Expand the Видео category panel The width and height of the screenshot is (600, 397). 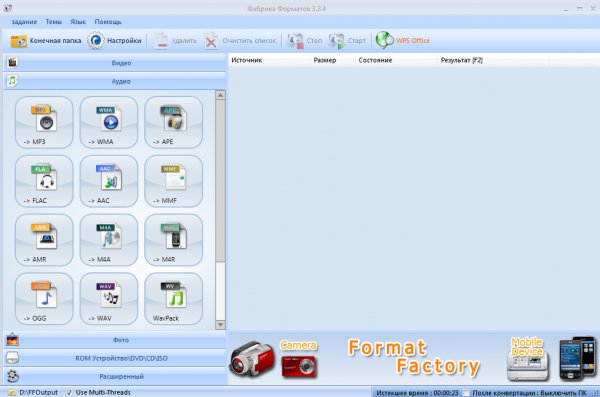pos(114,63)
